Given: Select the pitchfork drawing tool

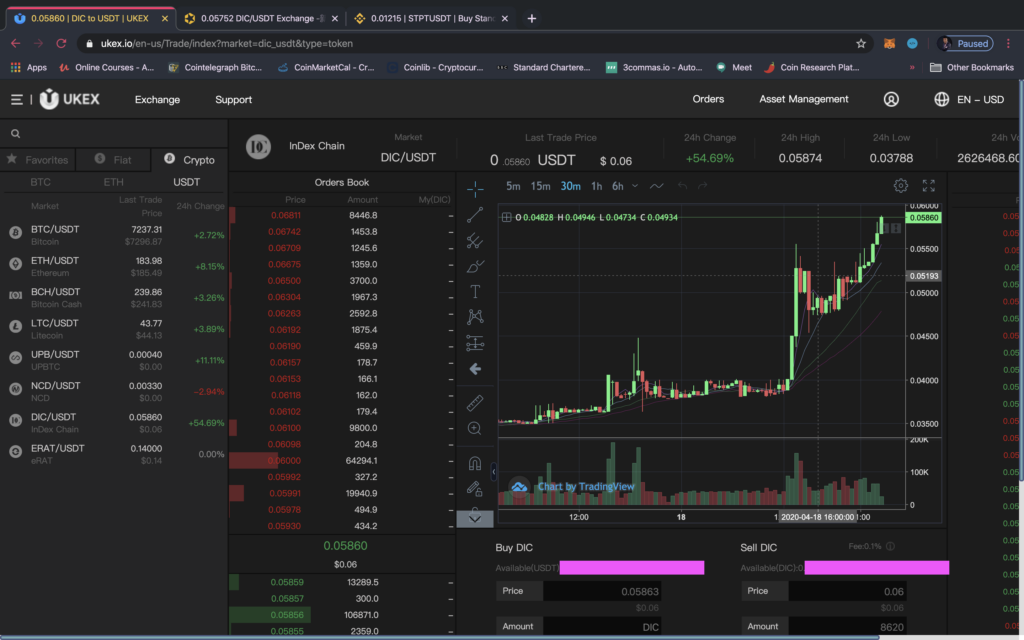Looking at the screenshot, I should [x=475, y=241].
